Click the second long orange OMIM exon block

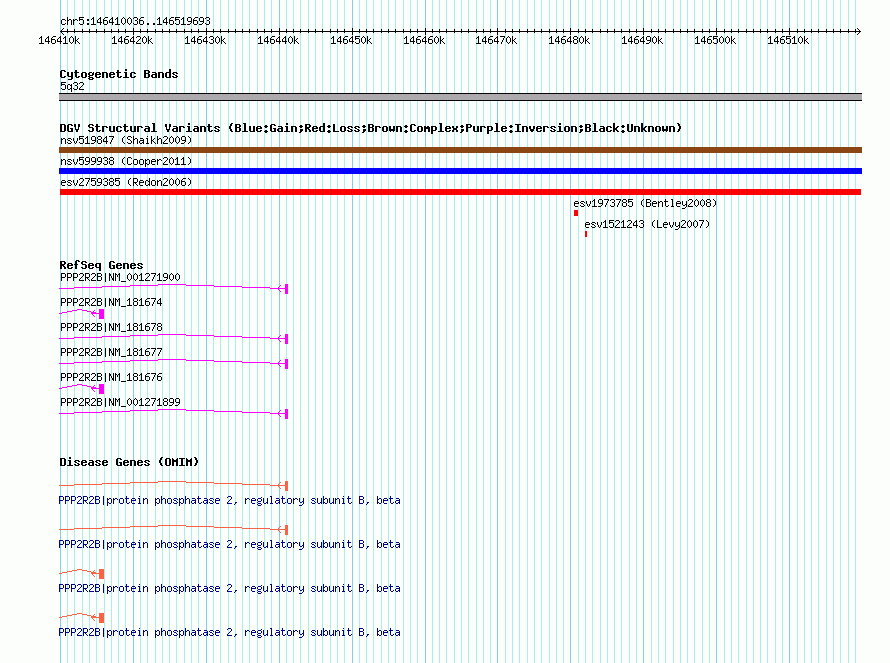pyautogui.click(x=287, y=530)
